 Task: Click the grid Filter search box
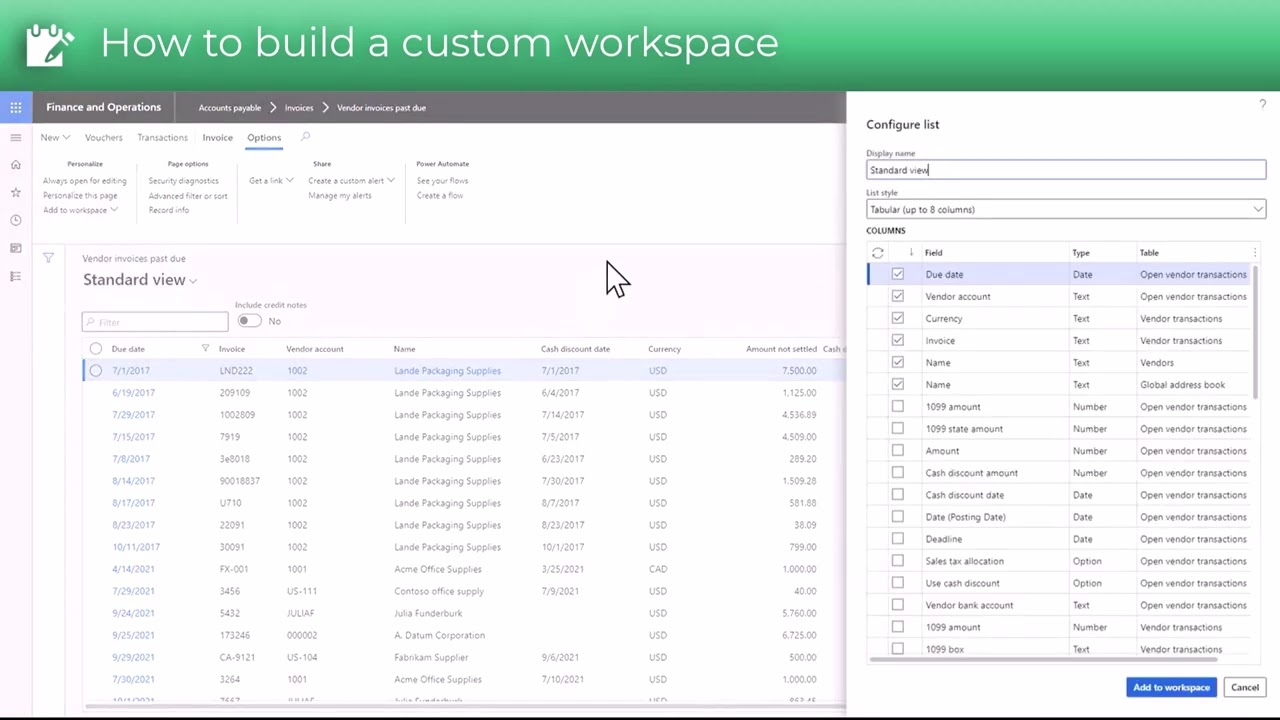(155, 322)
